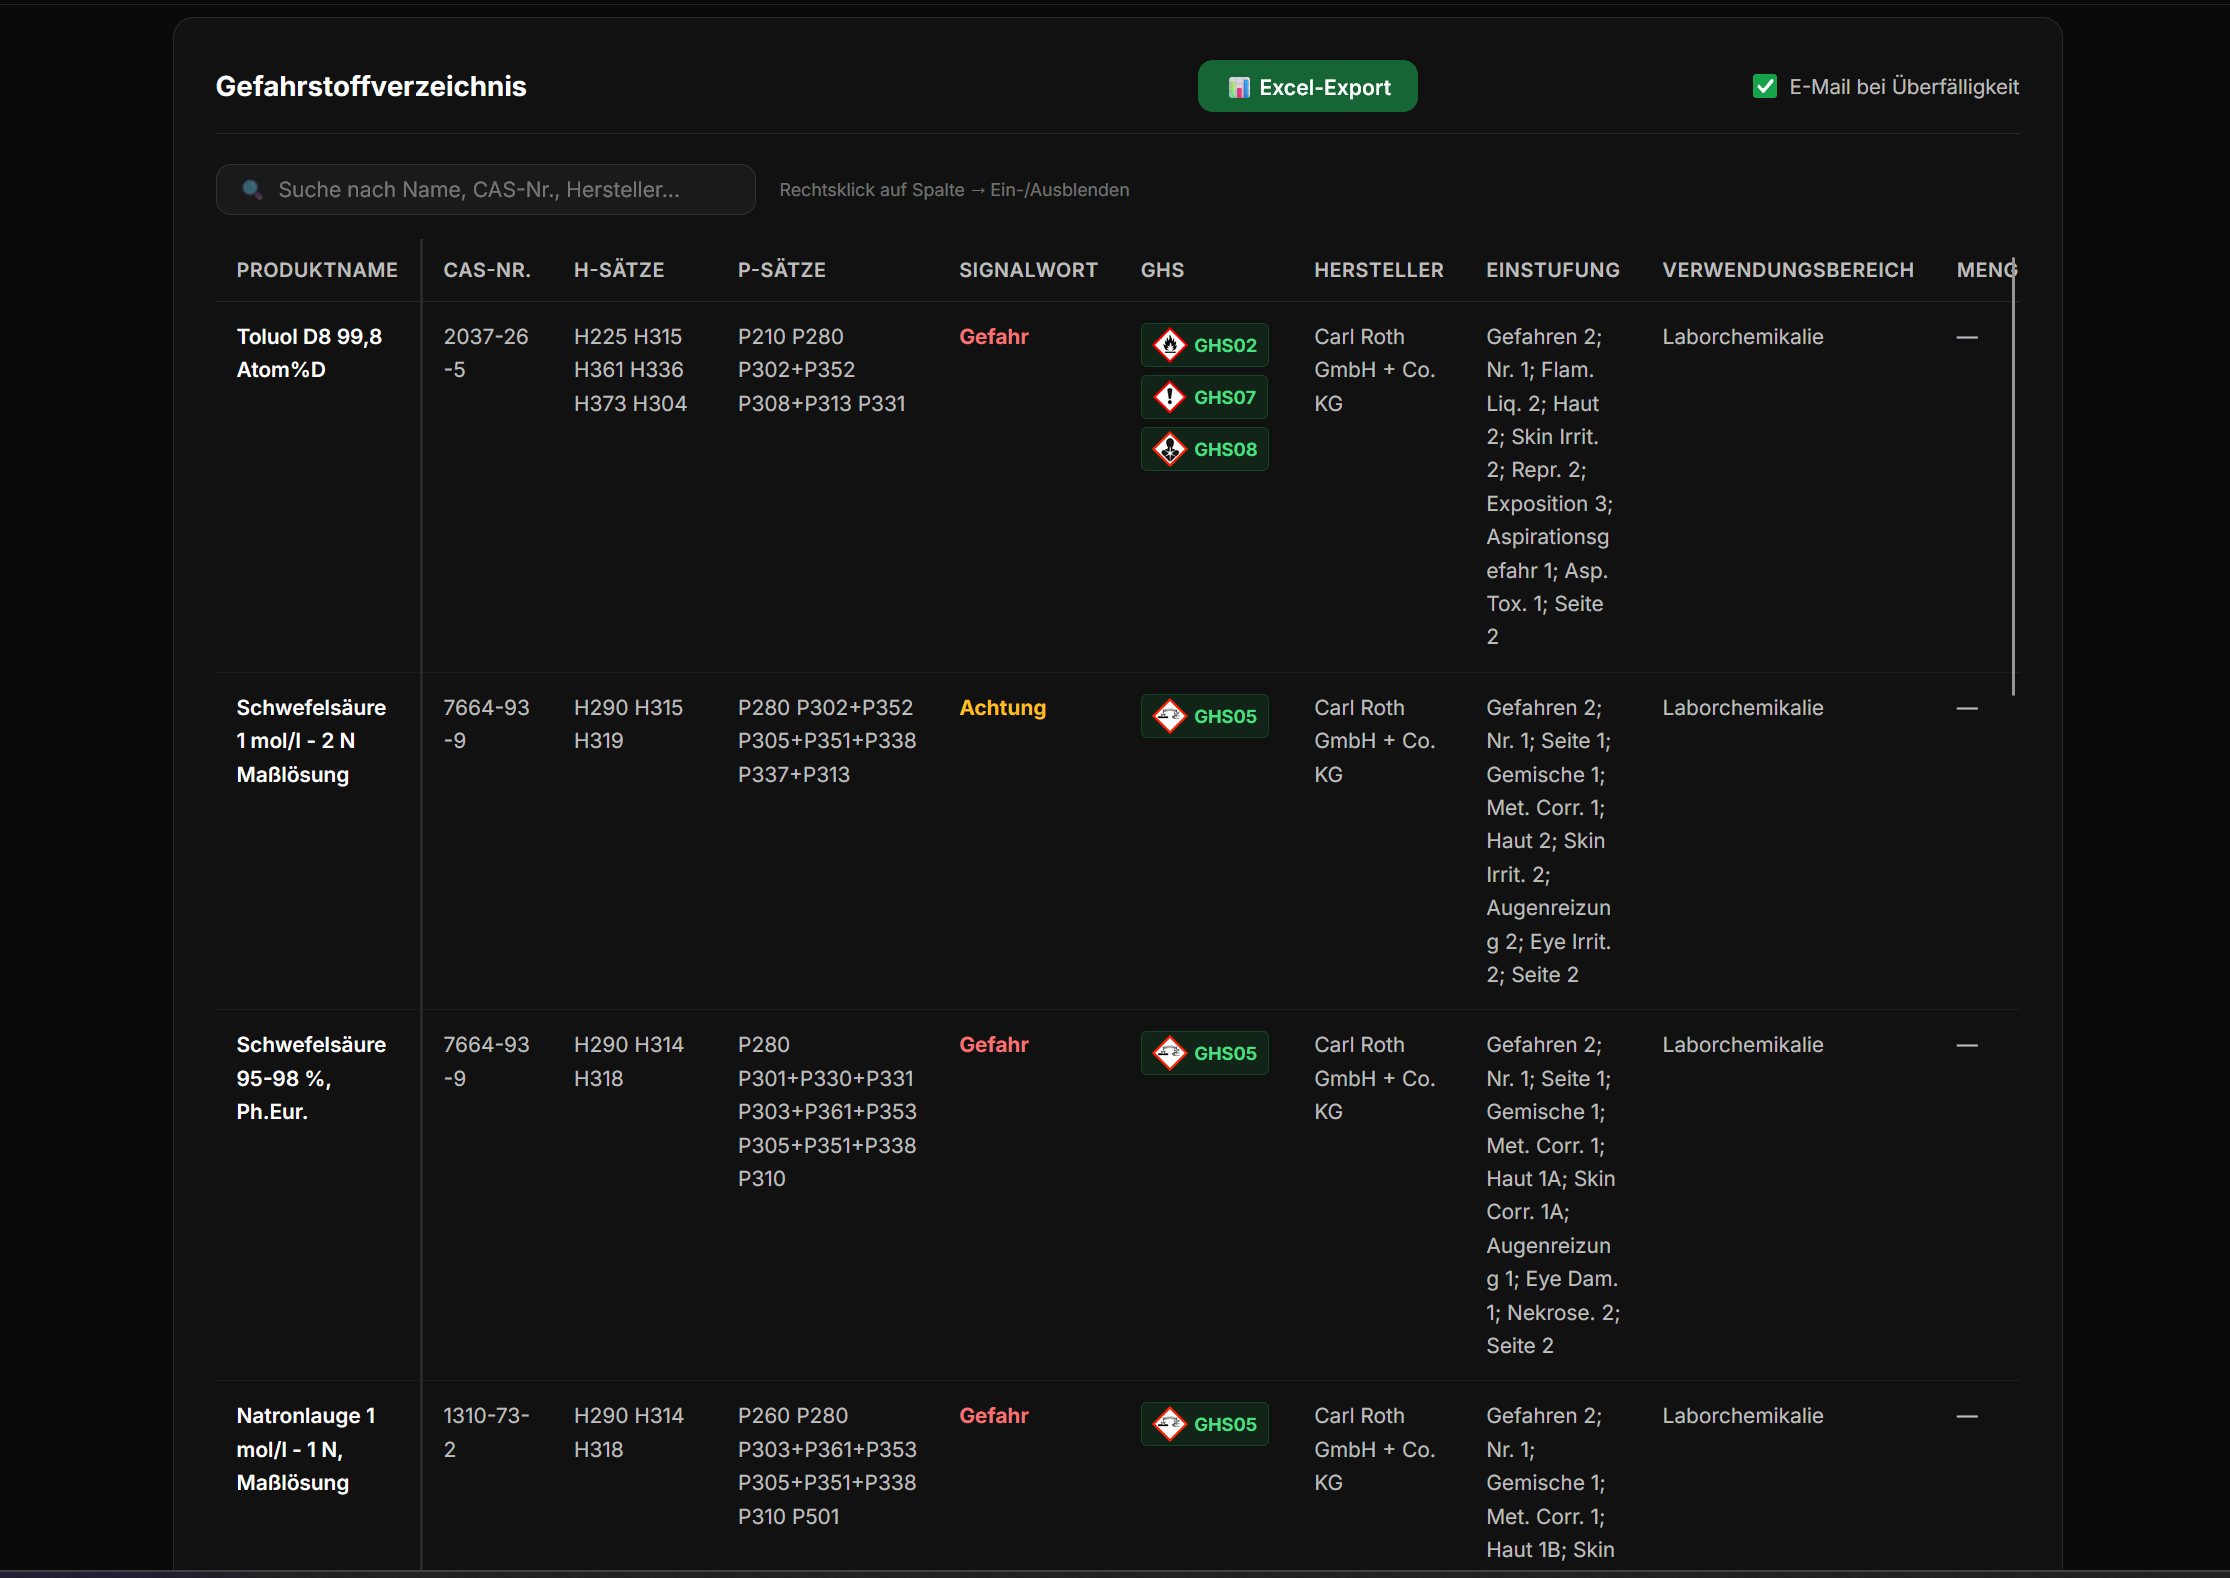Click the vertical table scrollbar

coord(2013,478)
